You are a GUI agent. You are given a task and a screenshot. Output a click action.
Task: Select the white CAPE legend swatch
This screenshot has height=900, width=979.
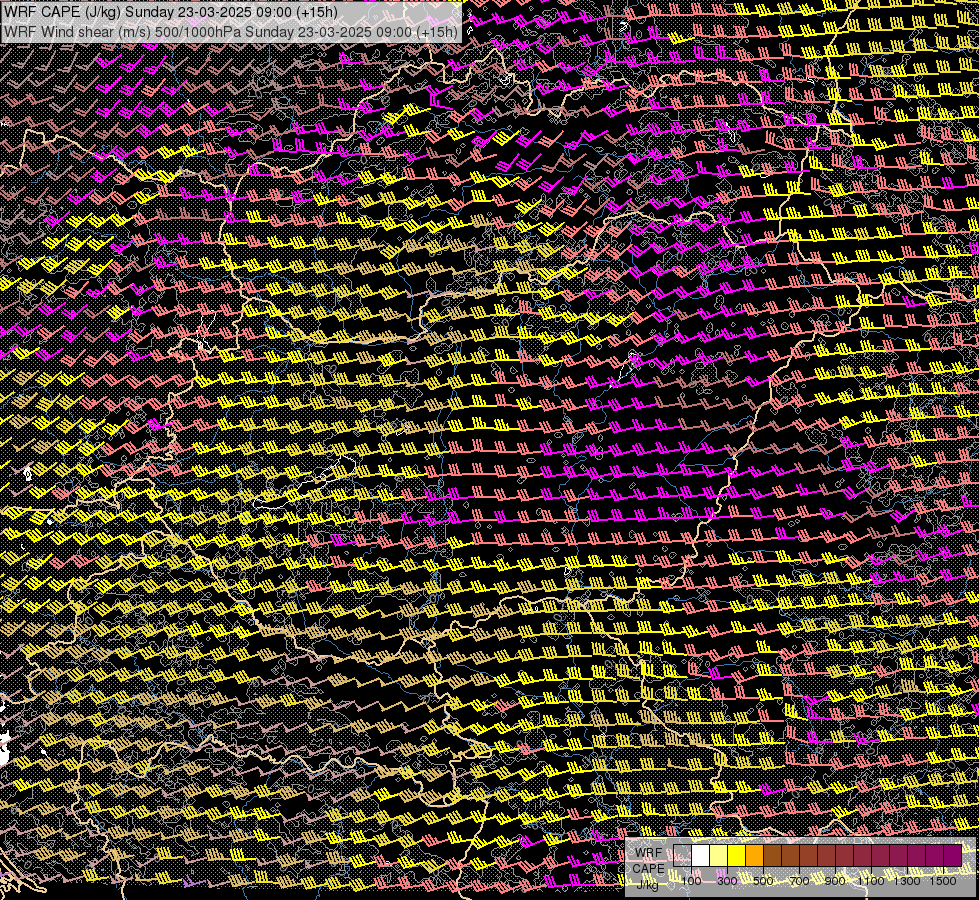point(701,855)
